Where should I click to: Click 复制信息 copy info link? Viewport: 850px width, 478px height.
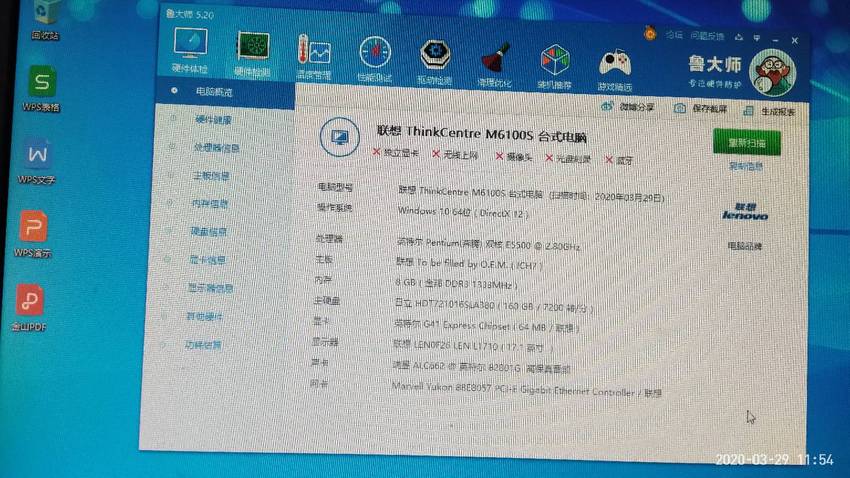pos(746,166)
